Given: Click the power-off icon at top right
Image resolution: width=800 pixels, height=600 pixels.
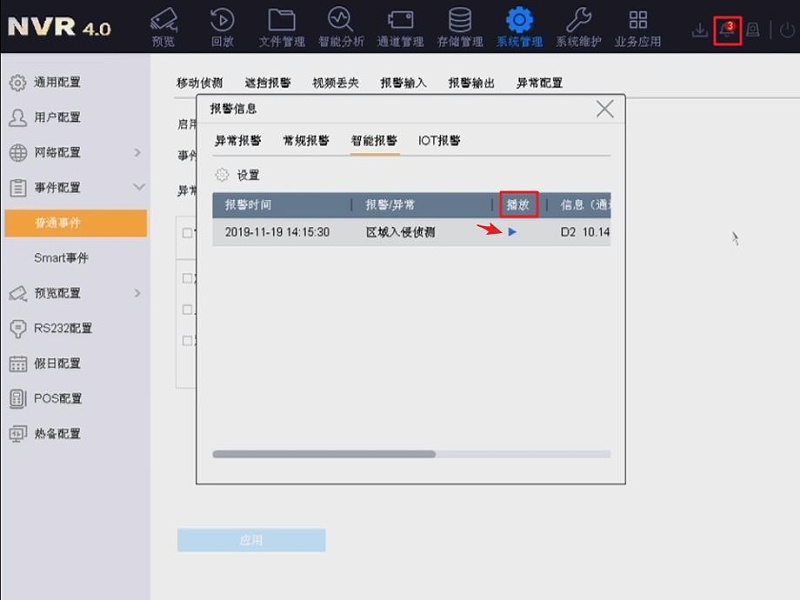Looking at the screenshot, I should point(785,29).
